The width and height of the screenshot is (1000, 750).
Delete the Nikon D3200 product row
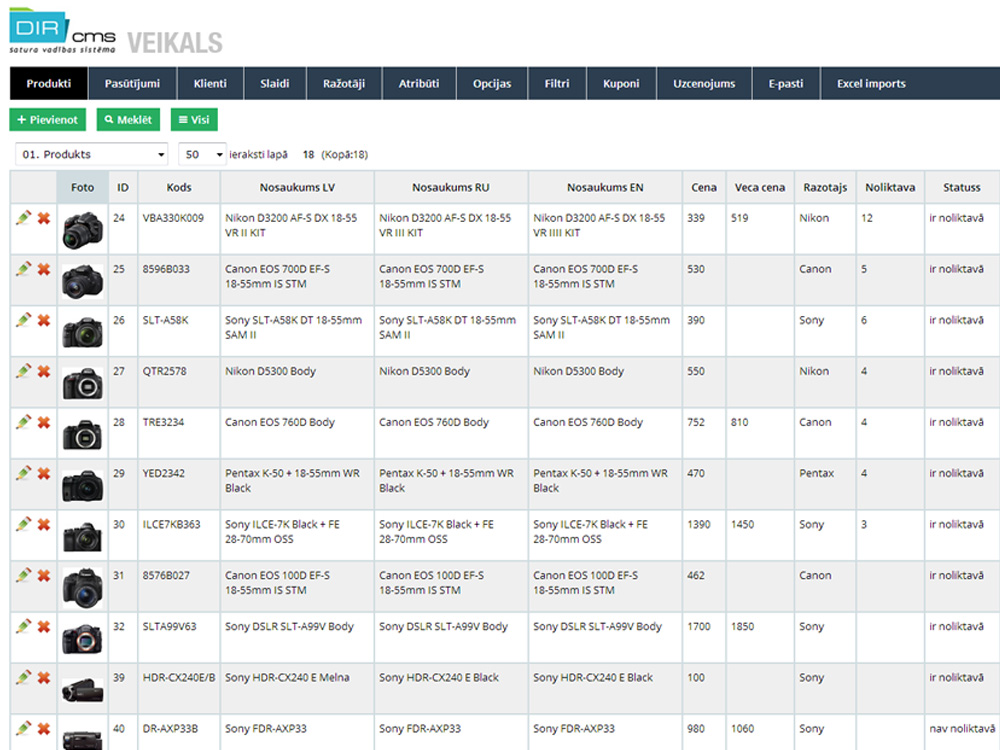pos(43,218)
